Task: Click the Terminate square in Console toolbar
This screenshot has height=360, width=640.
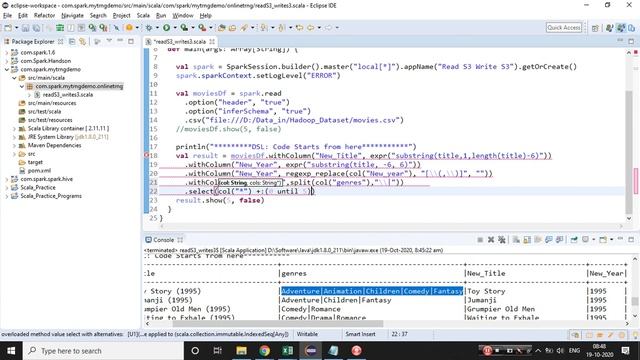Action: coord(480,240)
